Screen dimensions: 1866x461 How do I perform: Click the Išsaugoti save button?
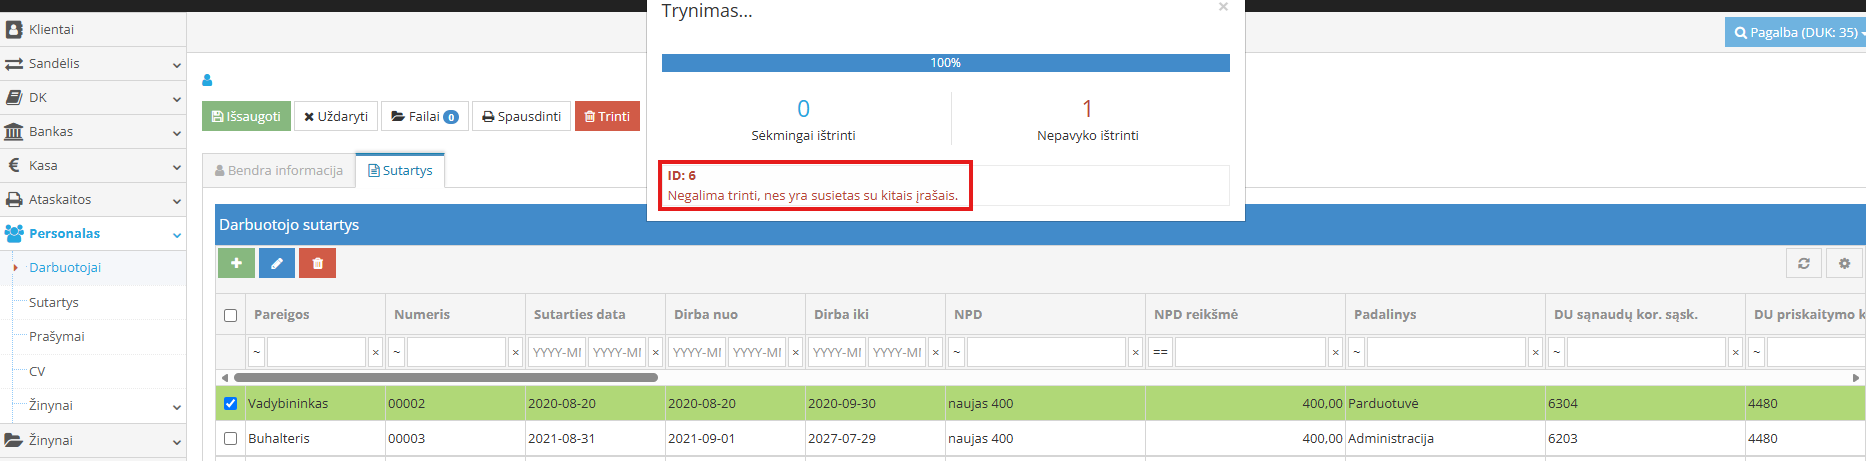coord(246,116)
